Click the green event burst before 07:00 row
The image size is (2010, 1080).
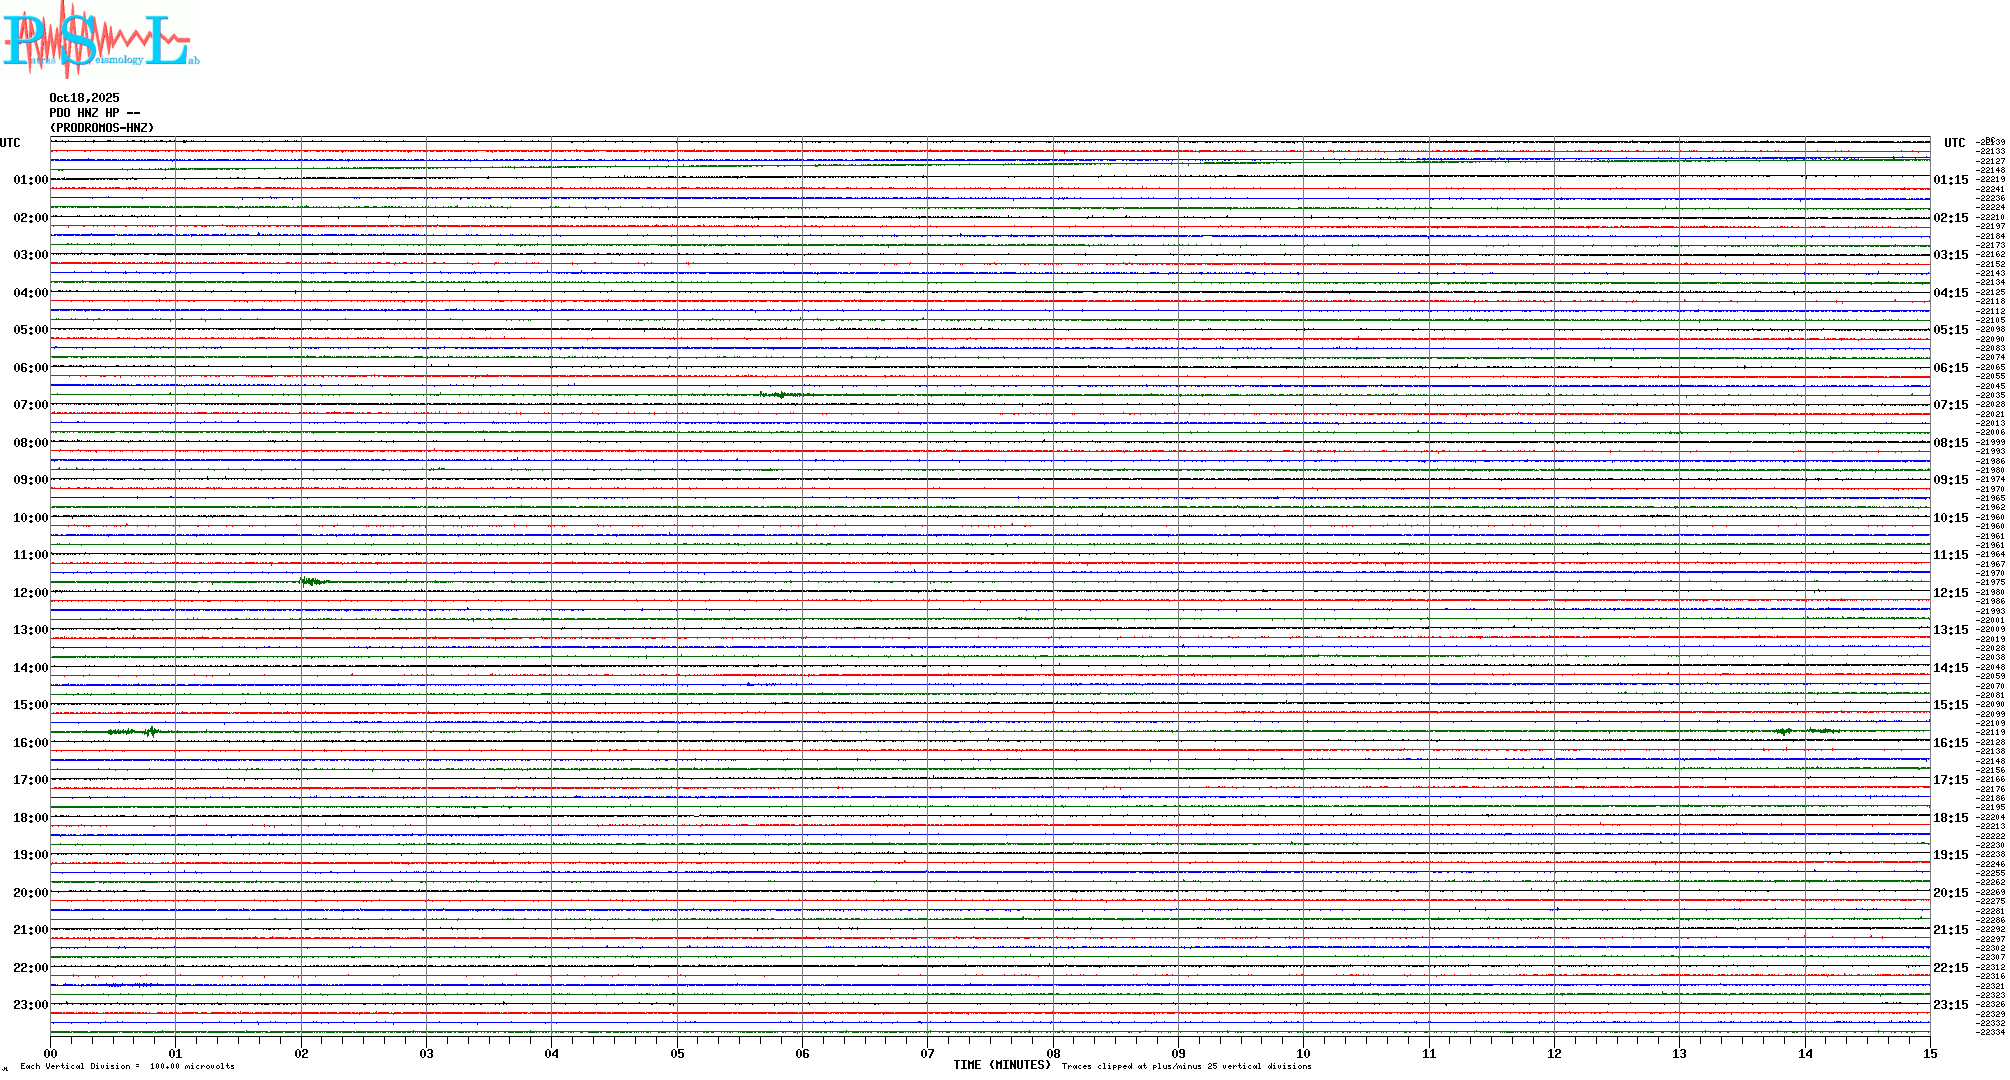pos(780,395)
